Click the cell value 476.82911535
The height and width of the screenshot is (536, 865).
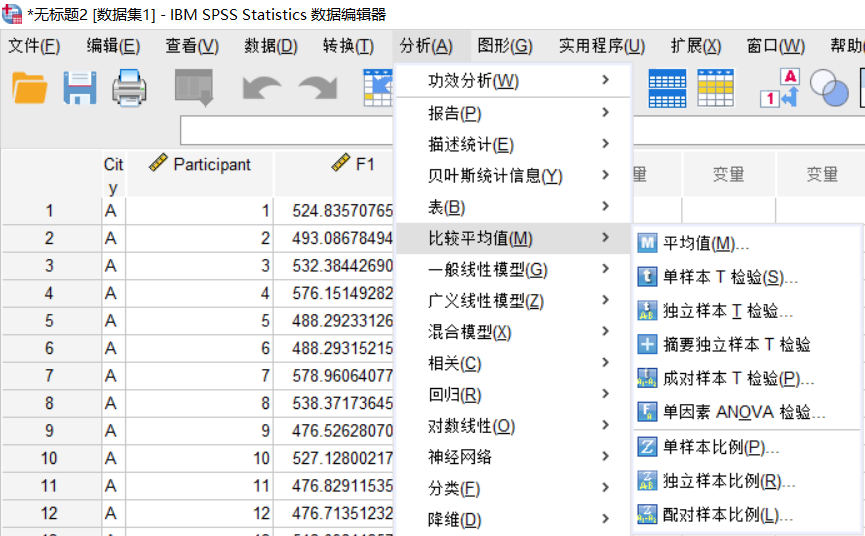coord(342,486)
